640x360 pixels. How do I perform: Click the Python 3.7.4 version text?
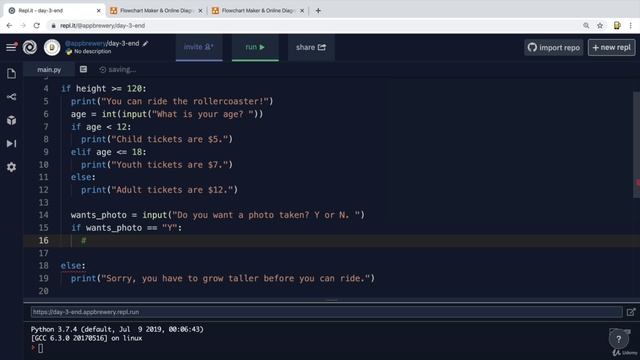click(x=117, y=329)
